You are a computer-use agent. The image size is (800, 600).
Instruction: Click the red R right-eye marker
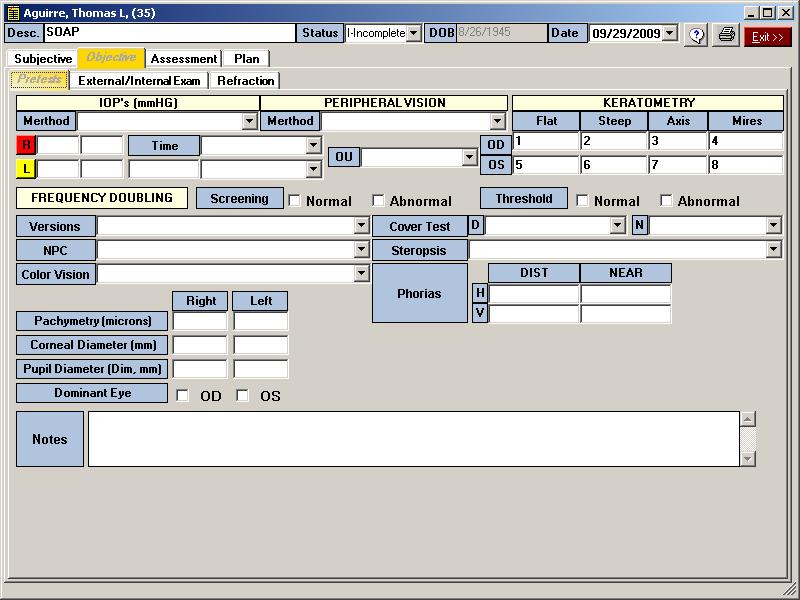(x=26, y=146)
